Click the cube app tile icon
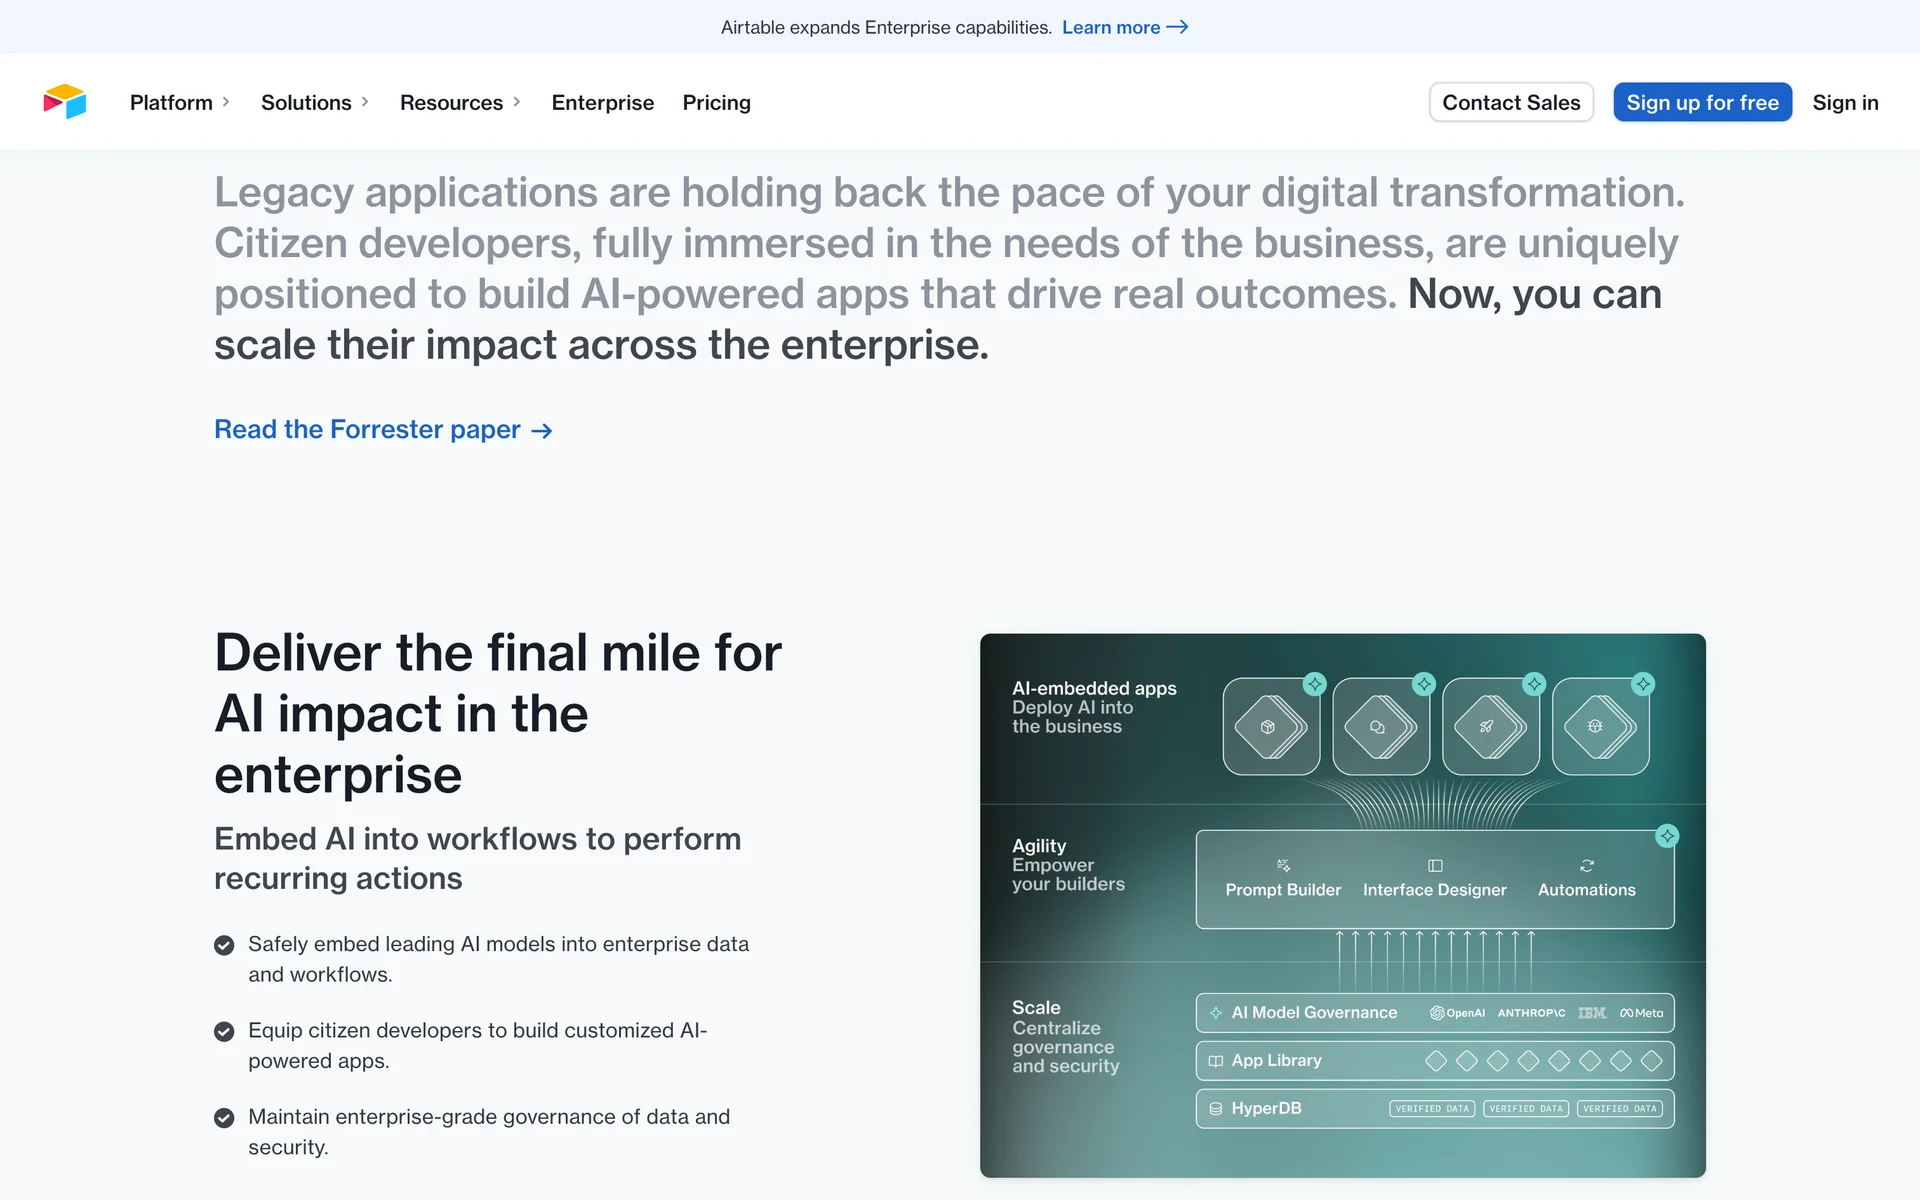 1268,727
